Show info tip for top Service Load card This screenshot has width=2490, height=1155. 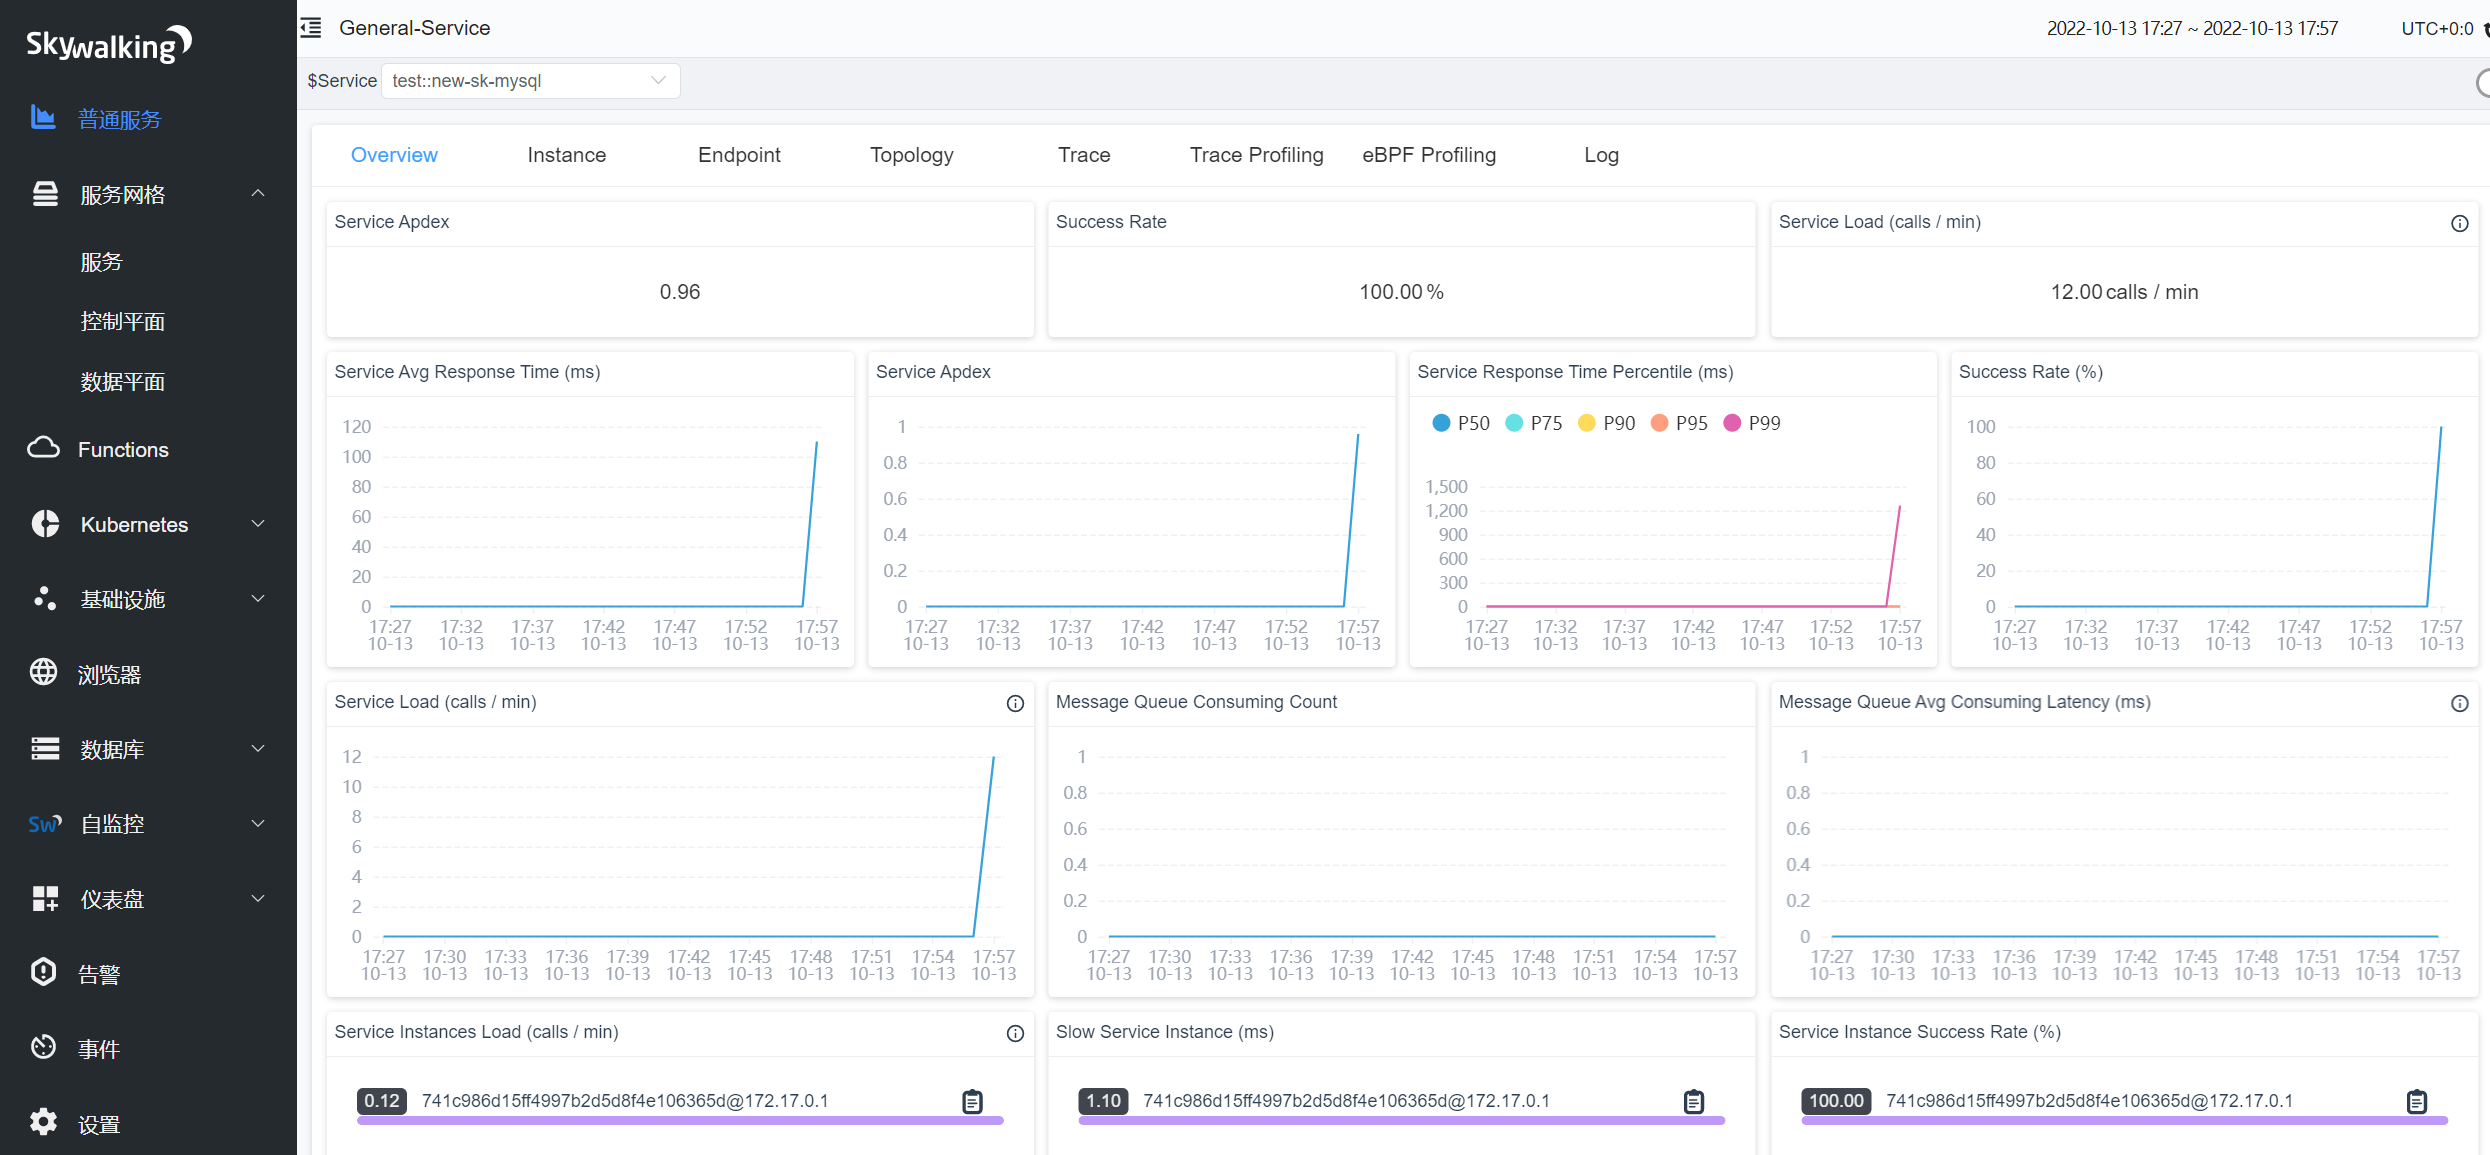[2460, 223]
